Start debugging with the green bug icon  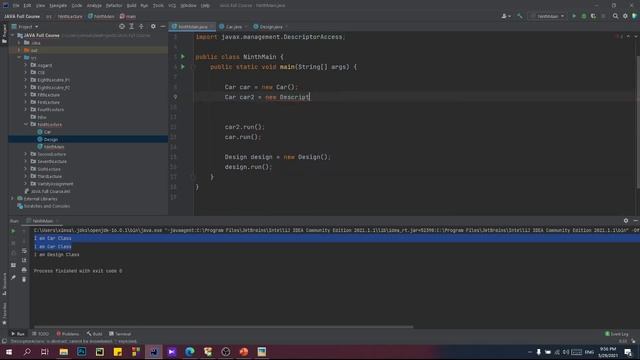(584, 16)
